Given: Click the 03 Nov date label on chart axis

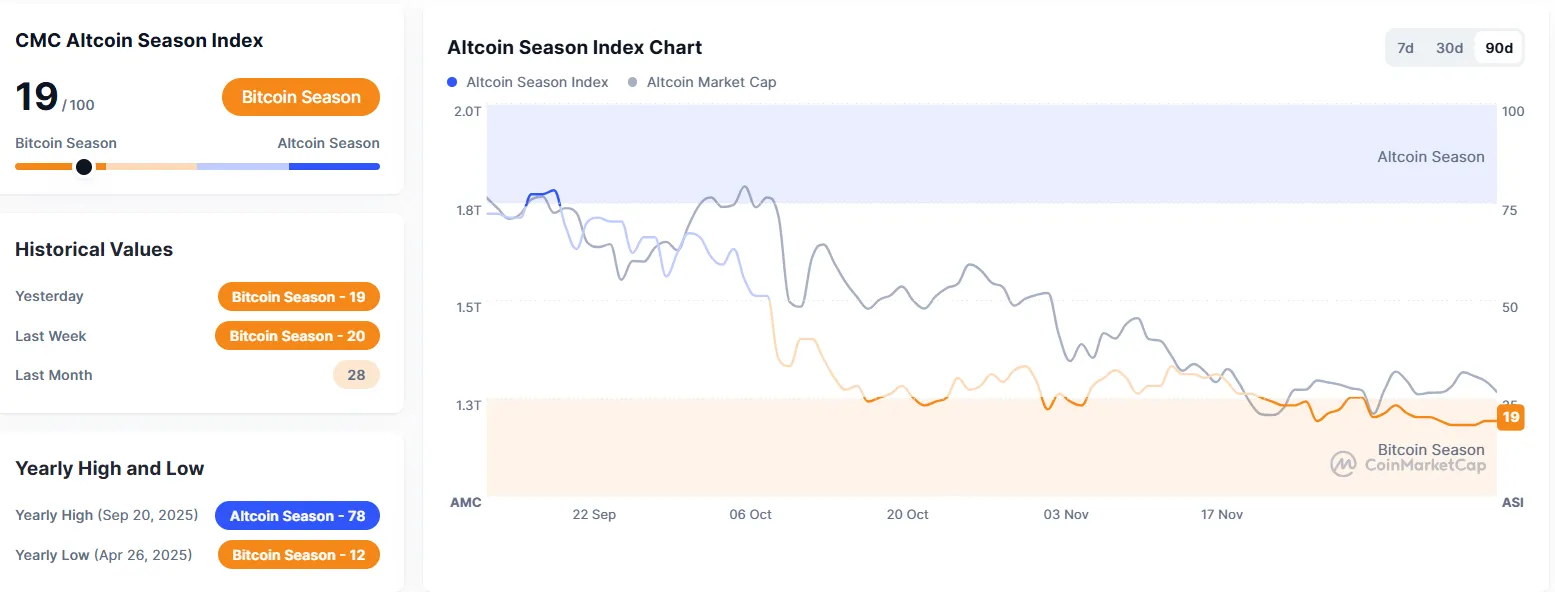Looking at the screenshot, I should (x=1066, y=514).
